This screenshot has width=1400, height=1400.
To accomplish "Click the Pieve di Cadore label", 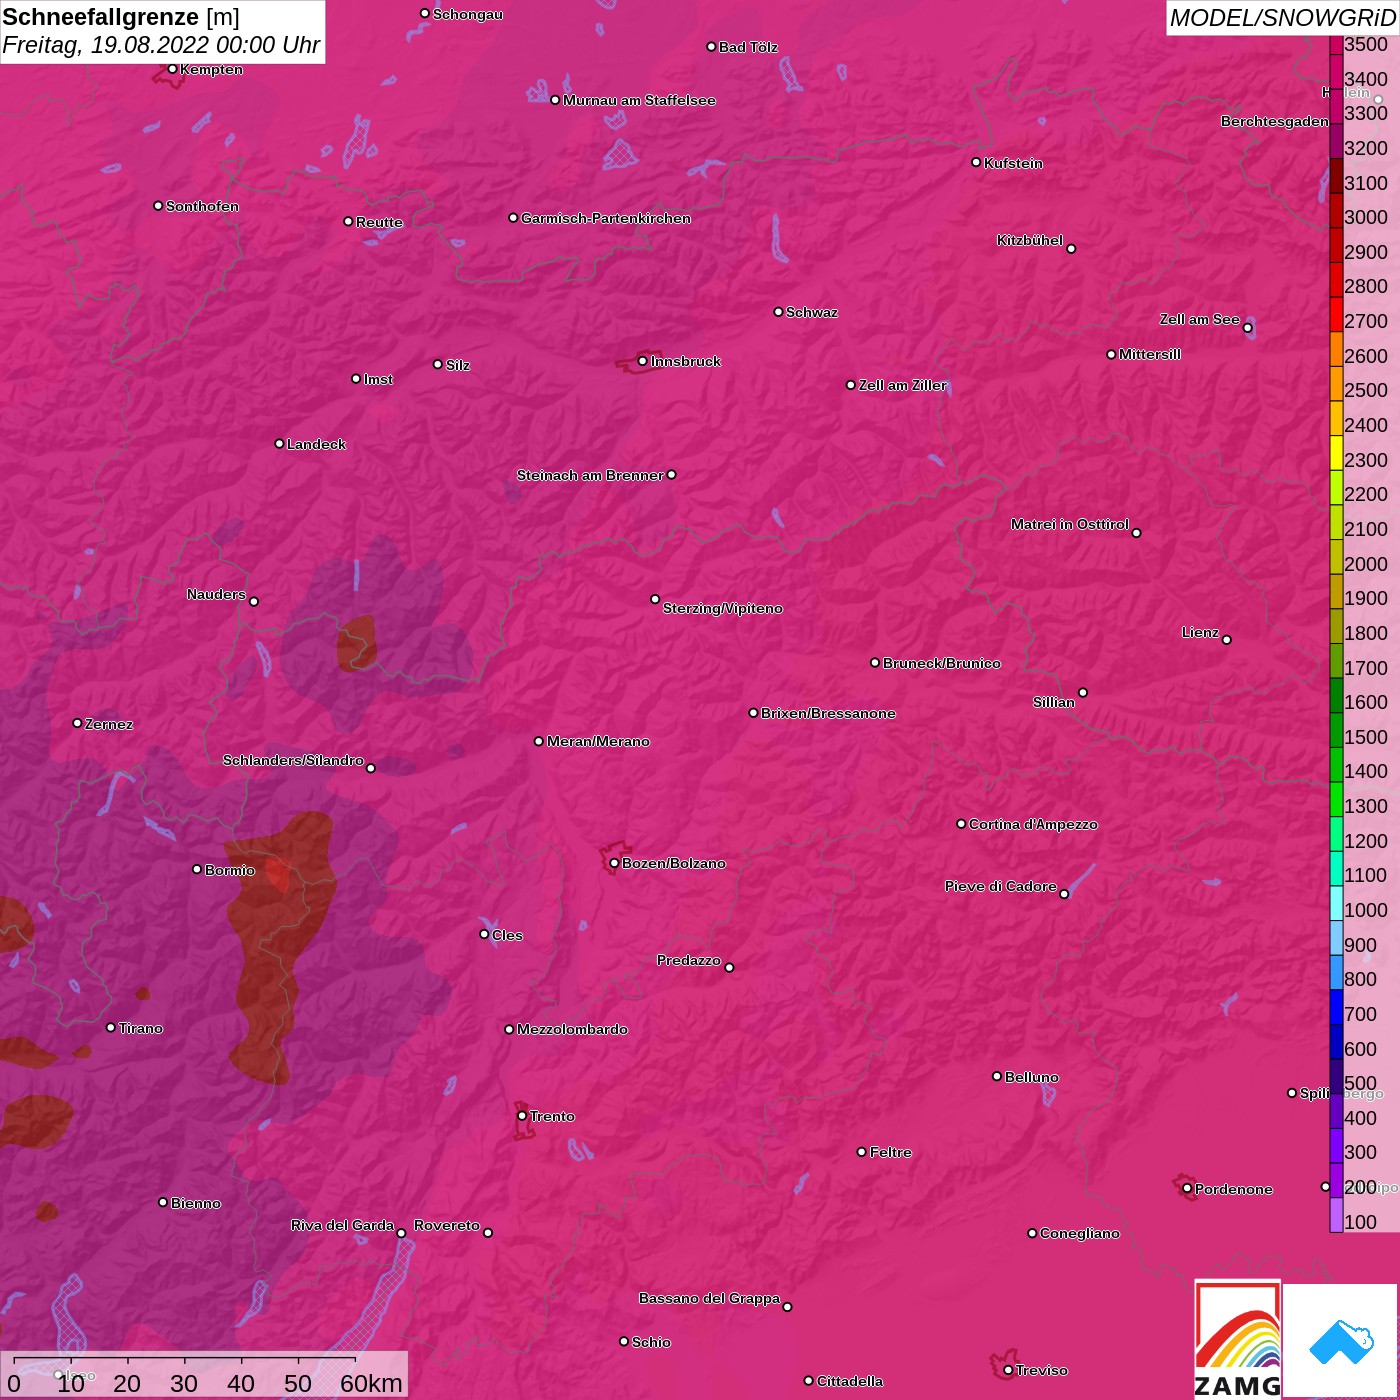I will pyautogui.click(x=1001, y=886).
